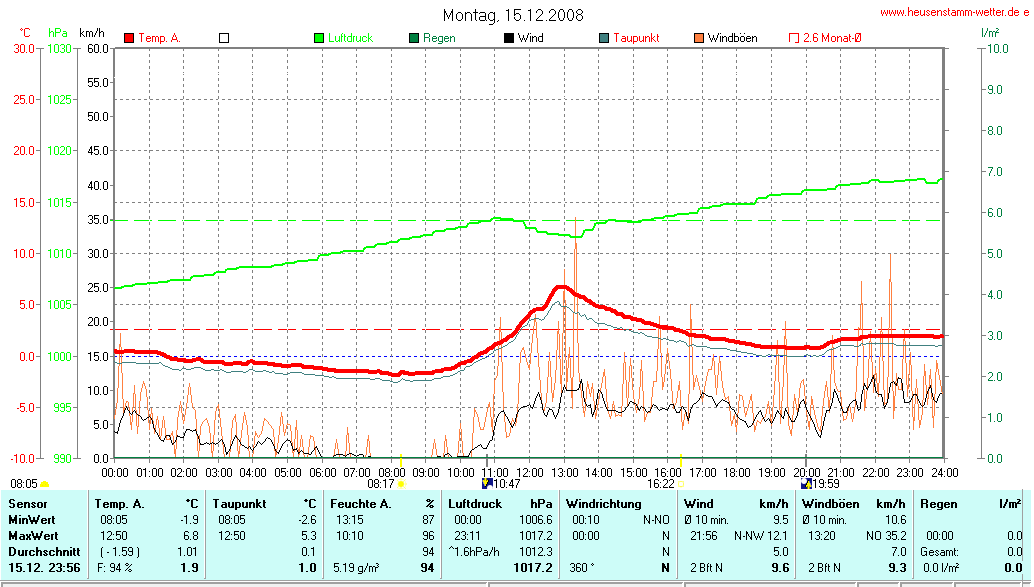Toggle the 2.6 Monat-Ø legend box
Screen dimensions: 1034x587
(793, 38)
